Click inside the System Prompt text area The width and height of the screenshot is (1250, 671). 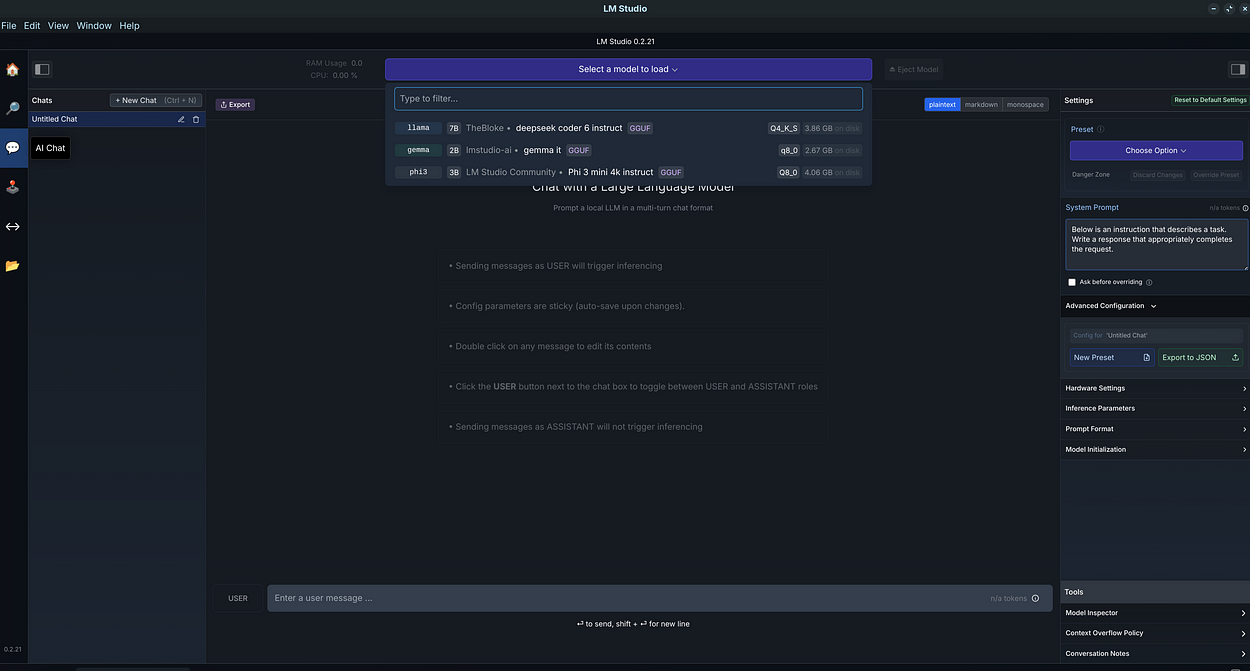(1156, 244)
